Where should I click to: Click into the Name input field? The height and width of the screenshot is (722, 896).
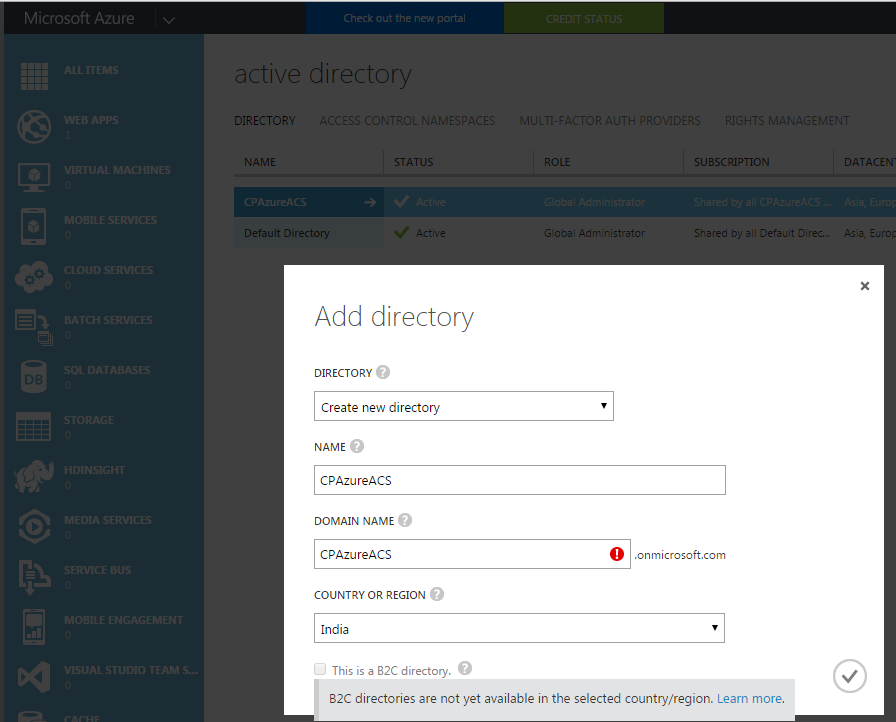tap(519, 480)
